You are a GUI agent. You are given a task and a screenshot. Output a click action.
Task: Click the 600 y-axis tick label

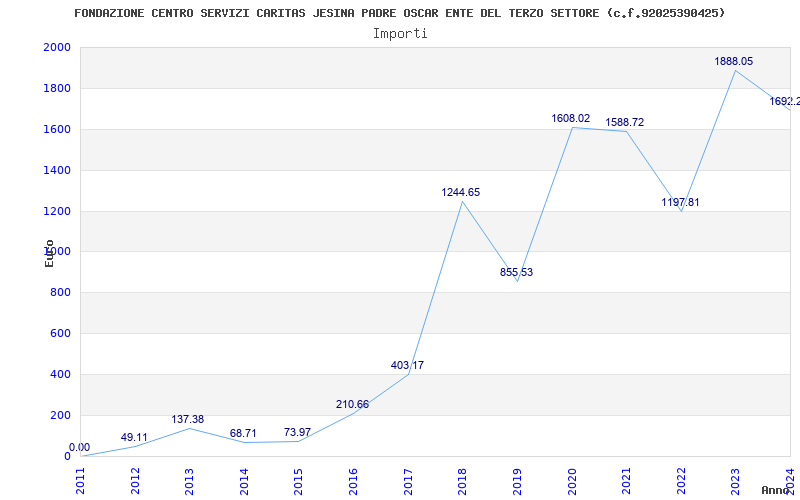60,333
